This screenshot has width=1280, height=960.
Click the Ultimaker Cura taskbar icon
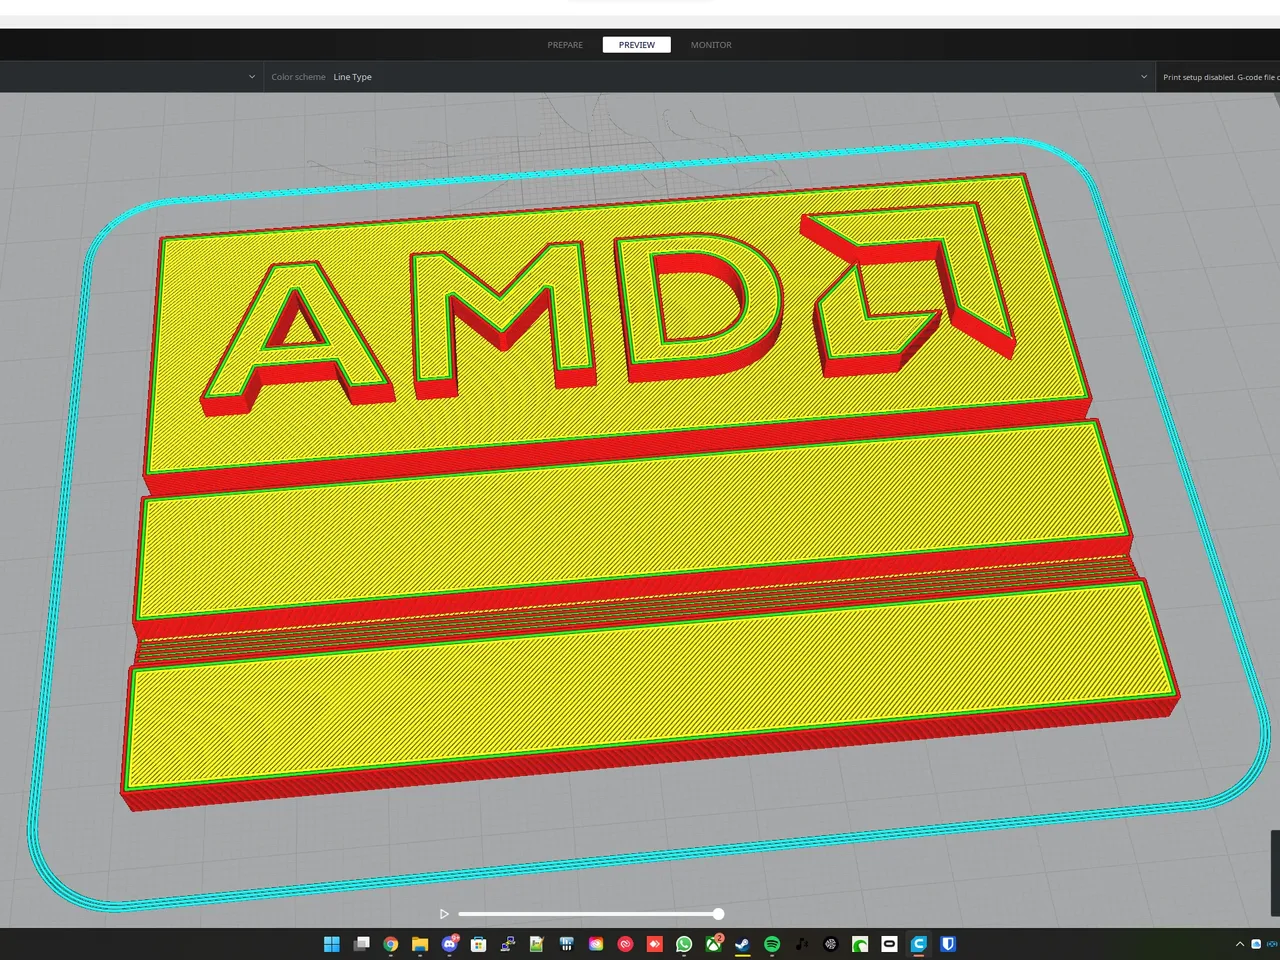tap(919, 944)
